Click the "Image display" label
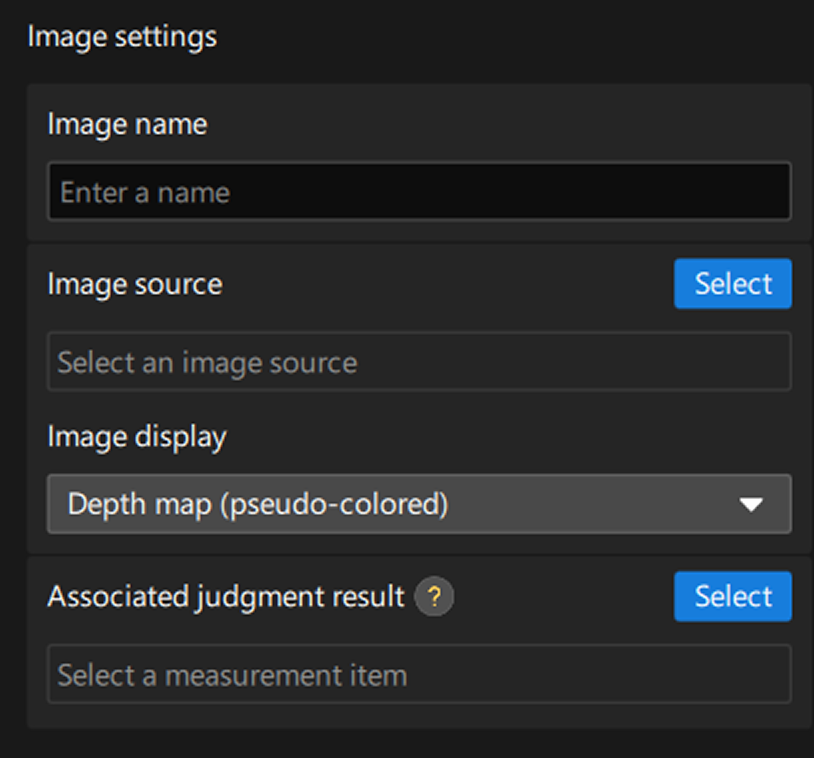The image size is (814, 758). tap(137, 437)
